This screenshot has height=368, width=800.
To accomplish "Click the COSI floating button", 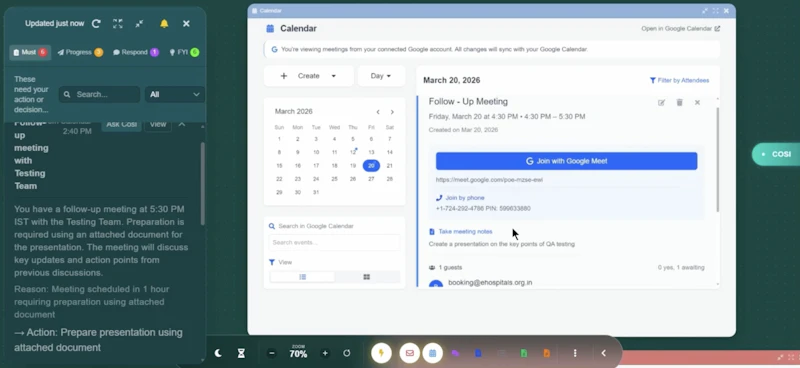I will (776, 154).
